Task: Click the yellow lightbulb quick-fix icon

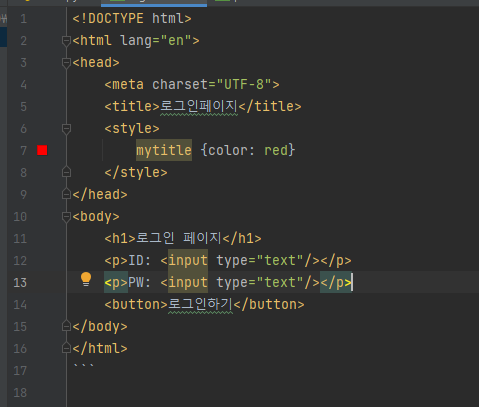Action: (x=86, y=279)
